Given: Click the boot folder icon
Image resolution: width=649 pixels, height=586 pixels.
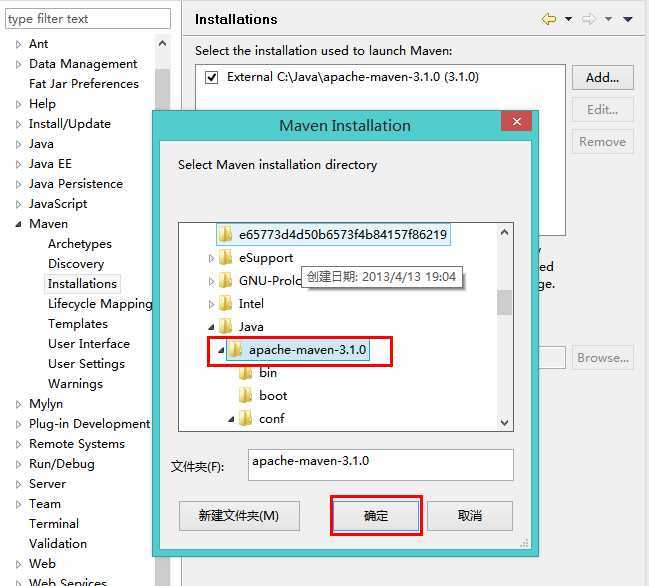Looking at the screenshot, I should click(x=246, y=396).
